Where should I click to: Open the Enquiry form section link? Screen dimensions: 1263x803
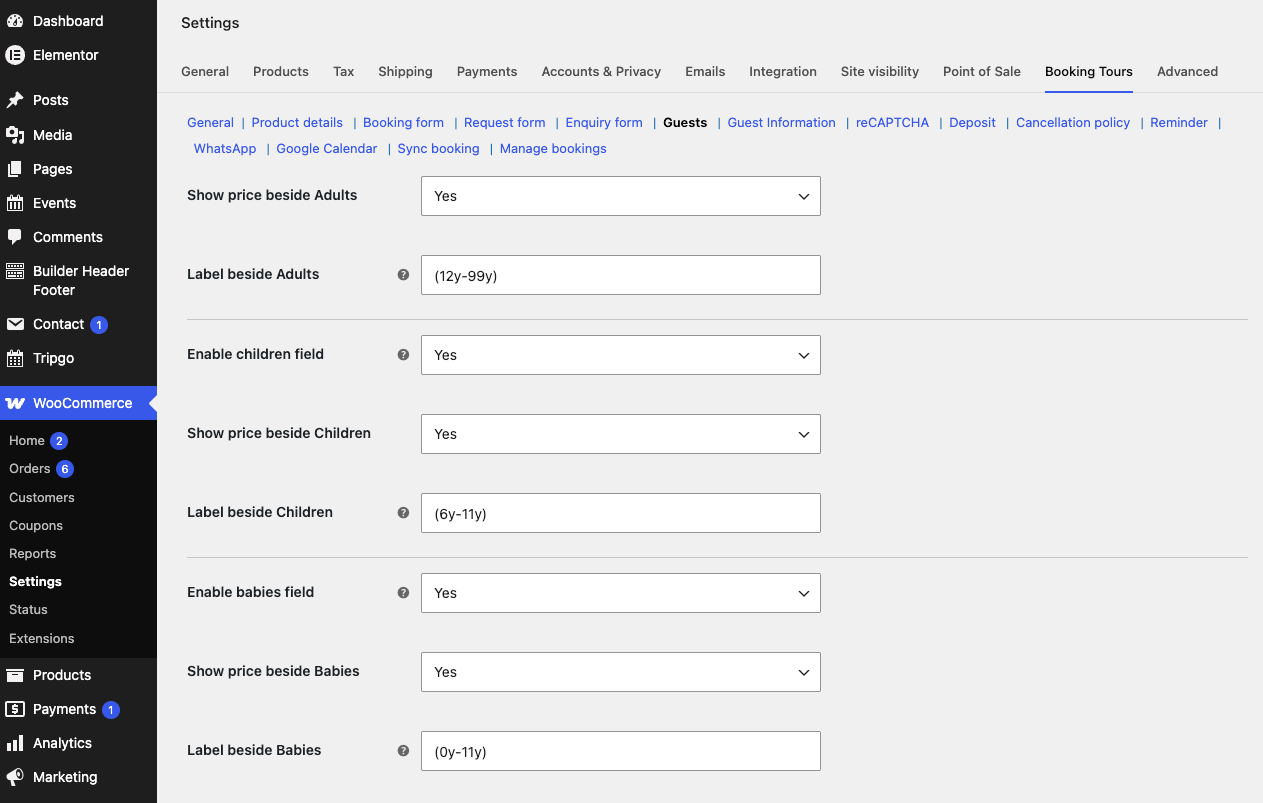[604, 122]
